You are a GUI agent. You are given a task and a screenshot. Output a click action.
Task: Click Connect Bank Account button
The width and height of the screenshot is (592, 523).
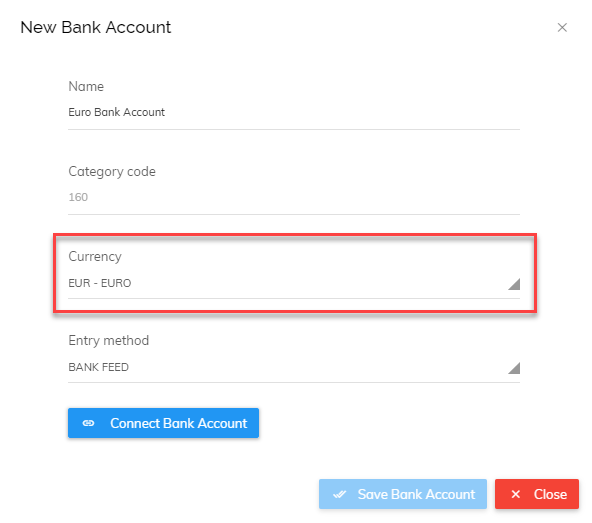click(x=163, y=423)
